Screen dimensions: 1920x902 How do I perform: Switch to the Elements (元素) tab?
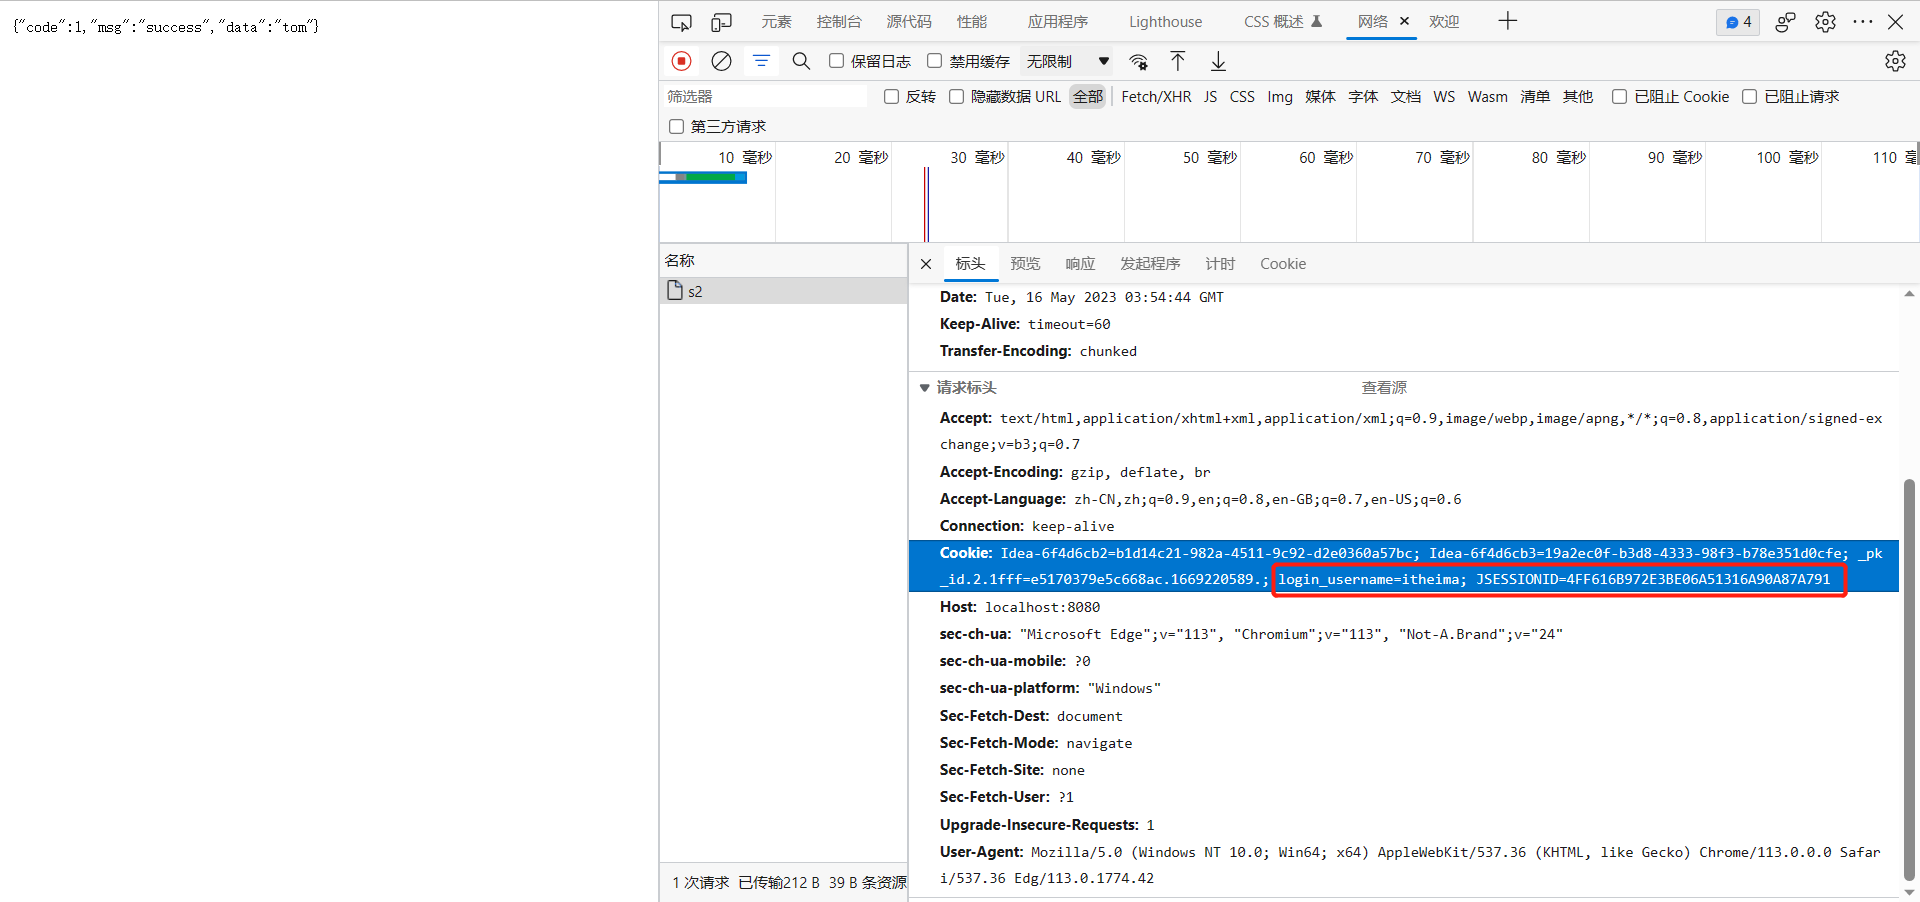click(776, 22)
